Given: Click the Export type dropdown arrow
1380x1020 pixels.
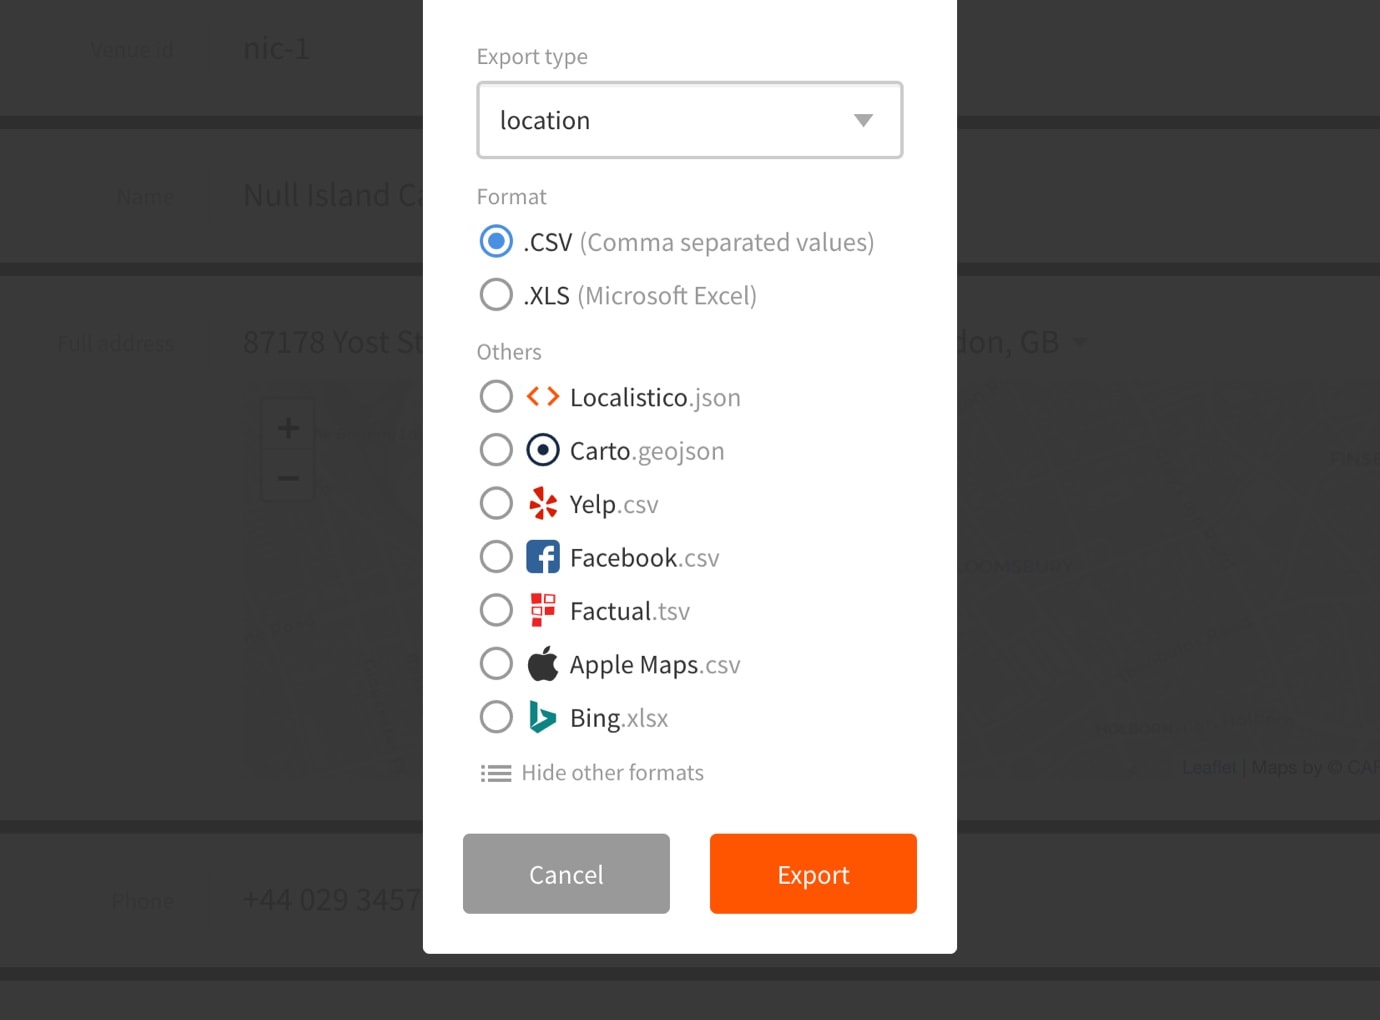Looking at the screenshot, I should pyautogui.click(x=863, y=120).
